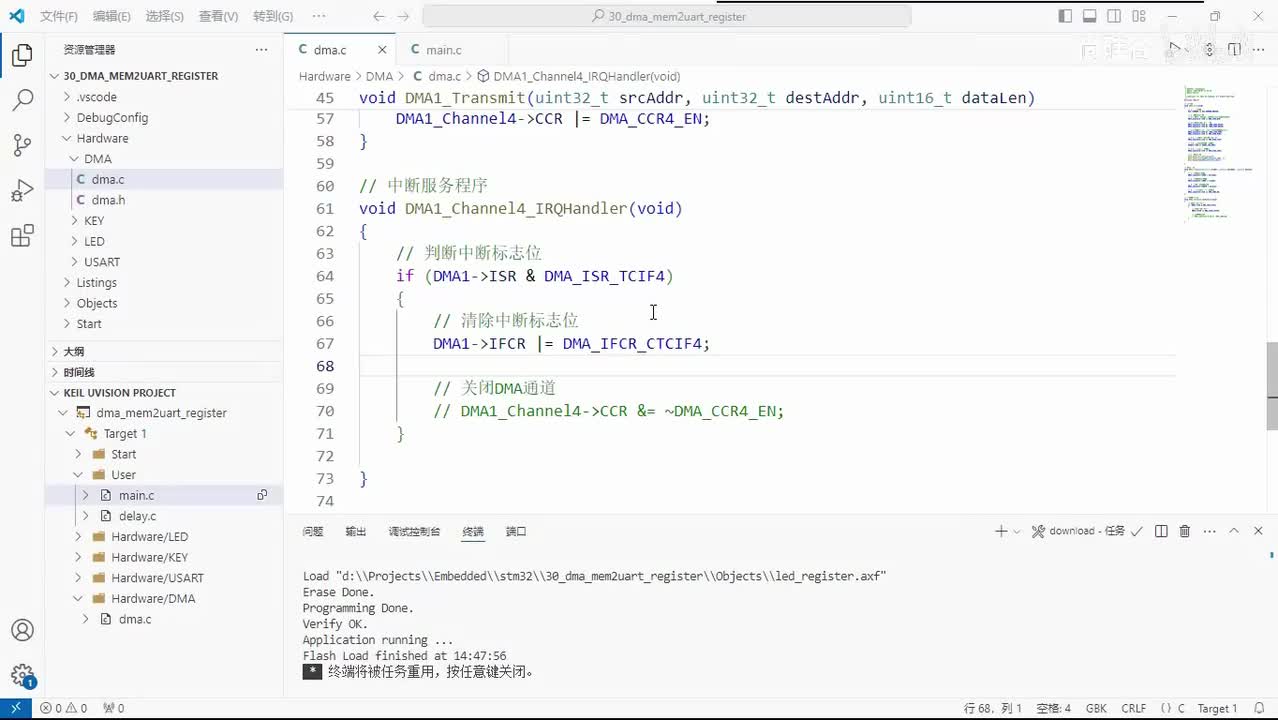Viewport: 1278px width, 720px height.
Task: Switch to the 端口 panel tab
Action: coord(516,532)
